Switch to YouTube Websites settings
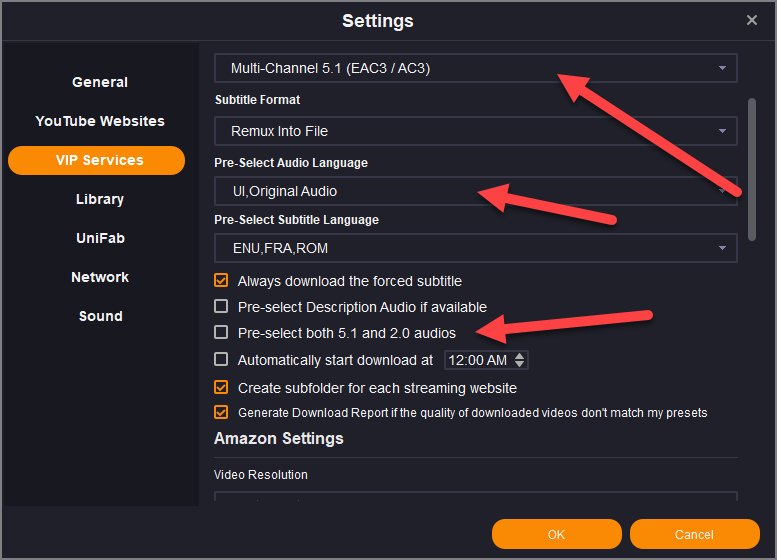The height and width of the screenshot is (560, 777). (100, 121)
